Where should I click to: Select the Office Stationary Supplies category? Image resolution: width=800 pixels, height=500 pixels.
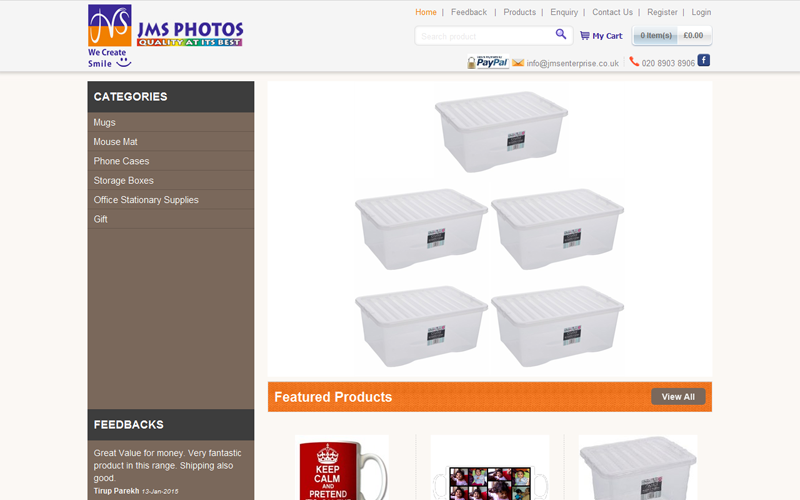pos(171,200)
